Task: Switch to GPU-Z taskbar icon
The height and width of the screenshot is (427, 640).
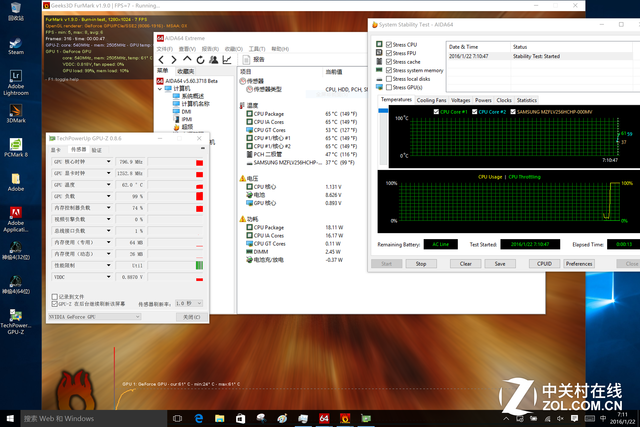Action: point(366,418)
